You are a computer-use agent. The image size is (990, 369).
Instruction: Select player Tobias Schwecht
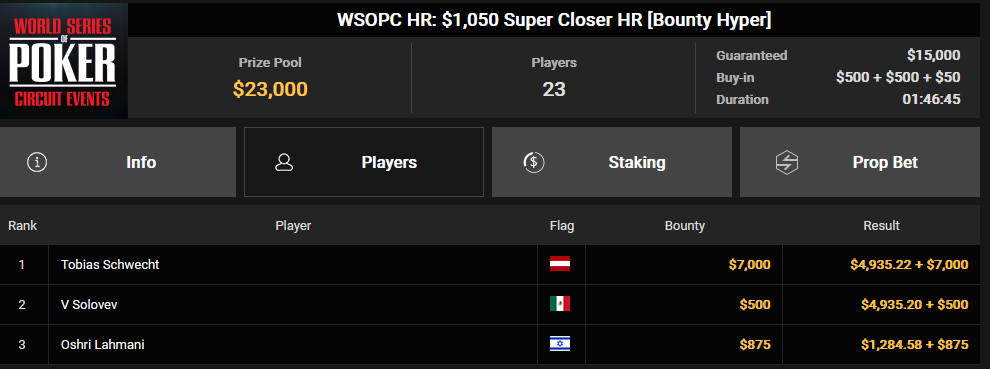click(x=110, y=265)
